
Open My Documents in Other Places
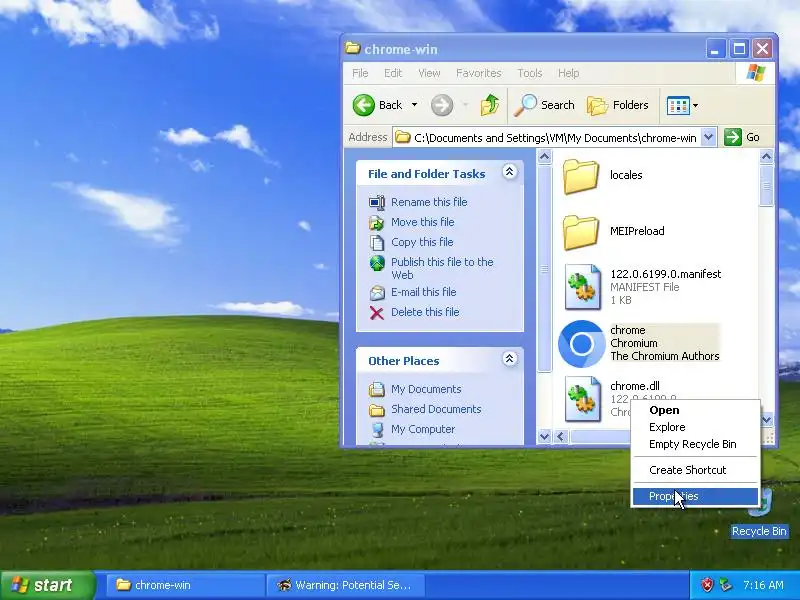[426, 389]
